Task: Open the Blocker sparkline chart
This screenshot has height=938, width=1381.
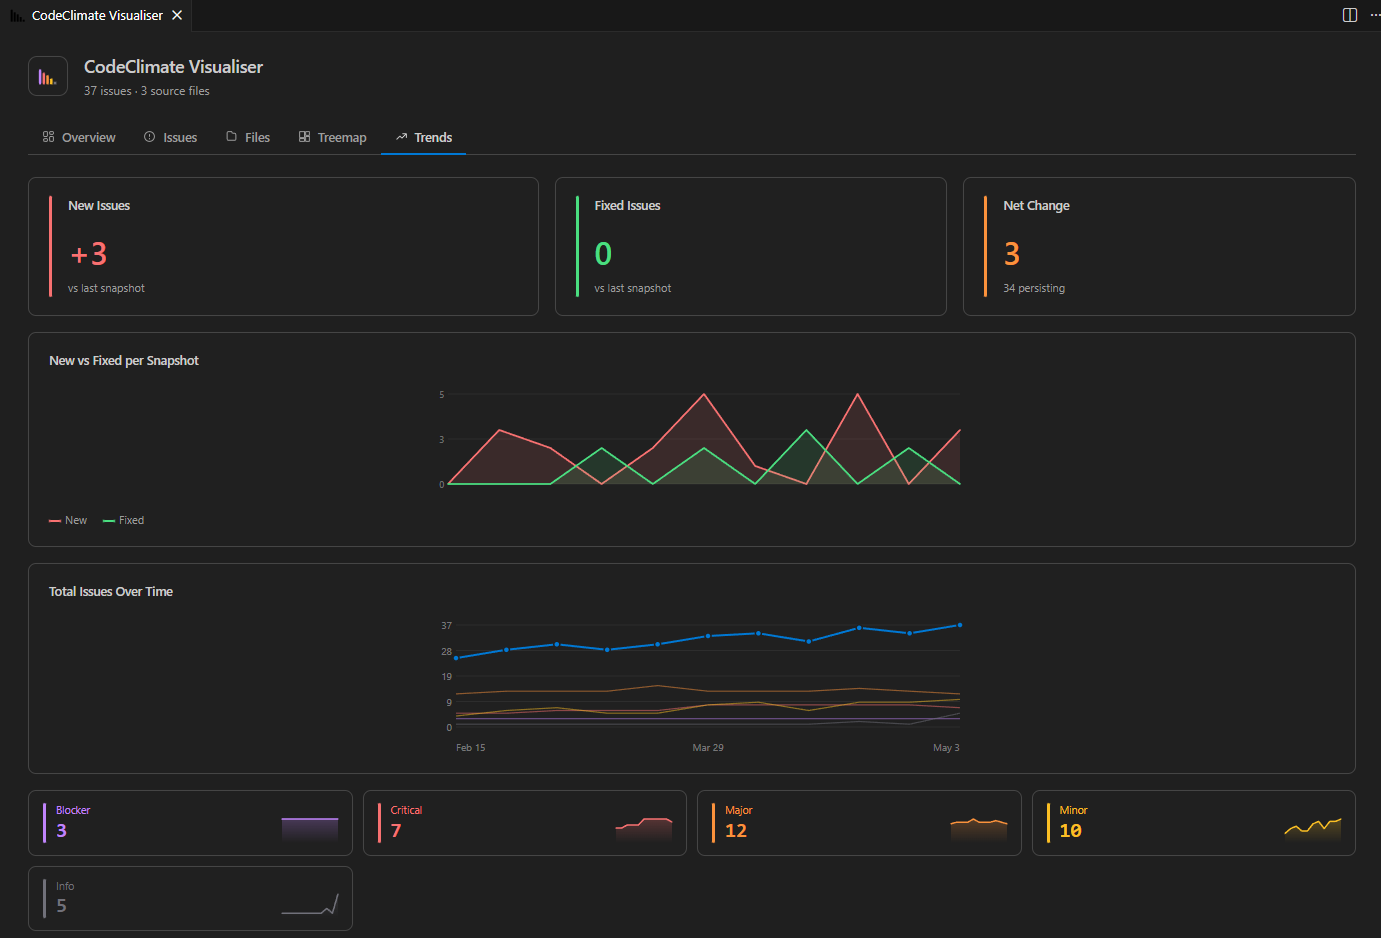Action: tap(310, 829)
